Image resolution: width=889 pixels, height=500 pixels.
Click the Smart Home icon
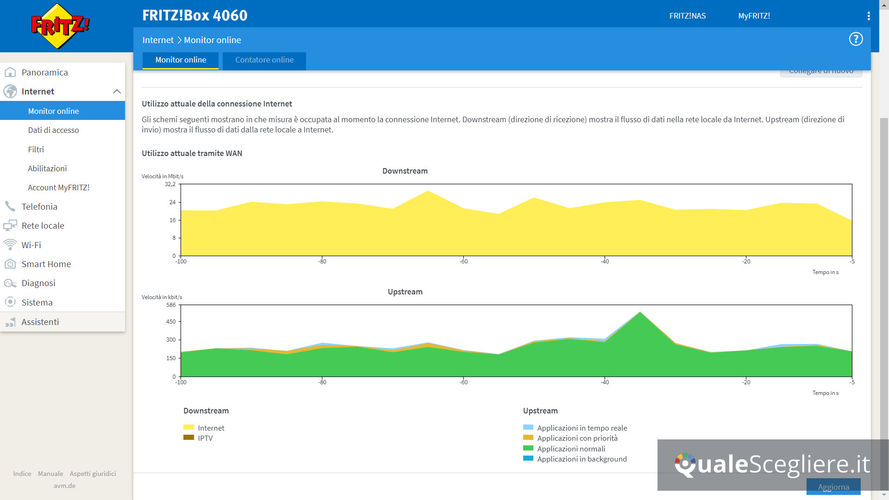11,264
